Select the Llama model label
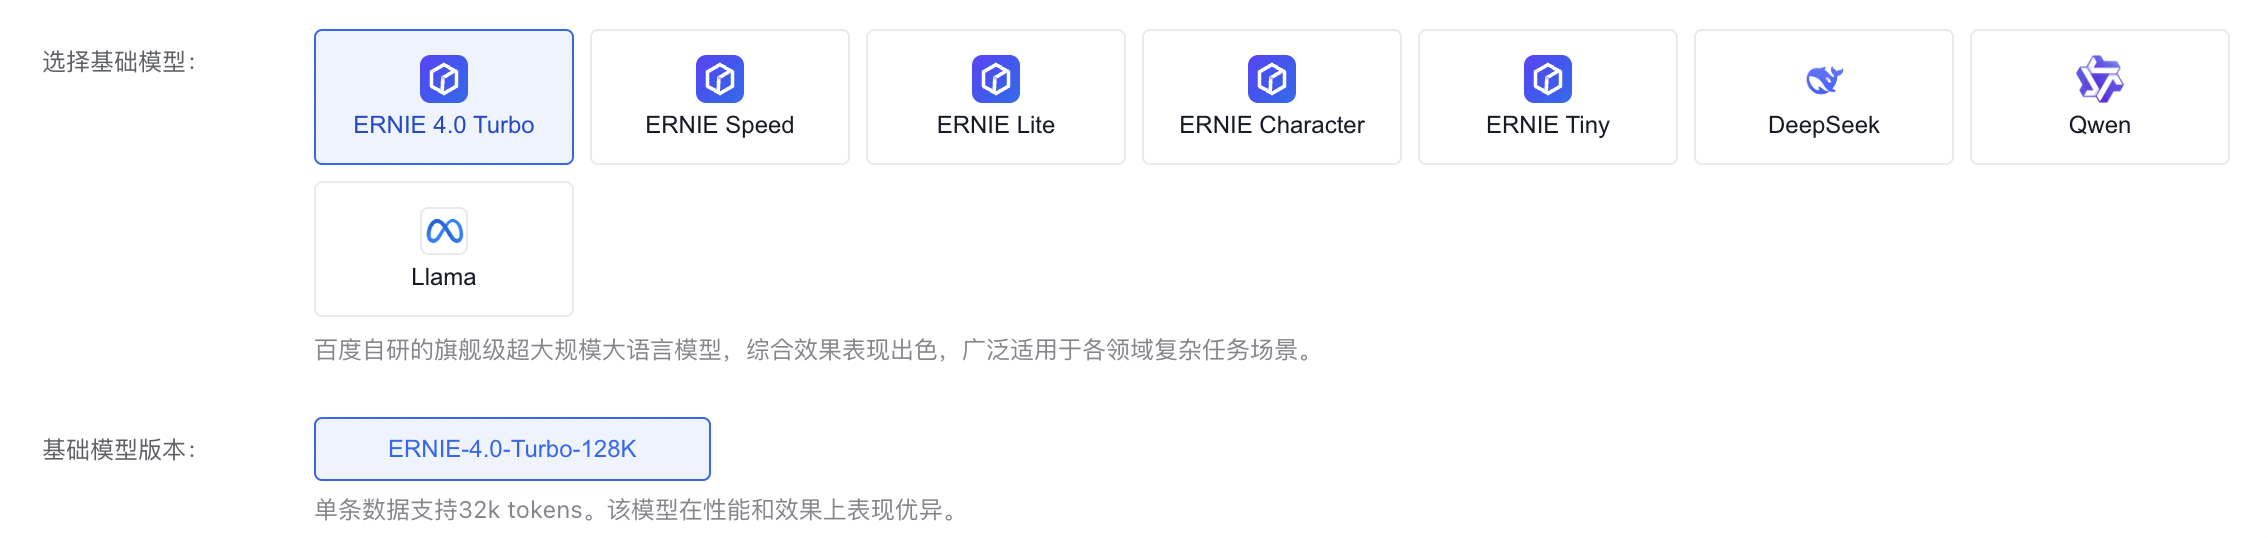This screenshot has width=2268, height=538. tap(444, 277)
